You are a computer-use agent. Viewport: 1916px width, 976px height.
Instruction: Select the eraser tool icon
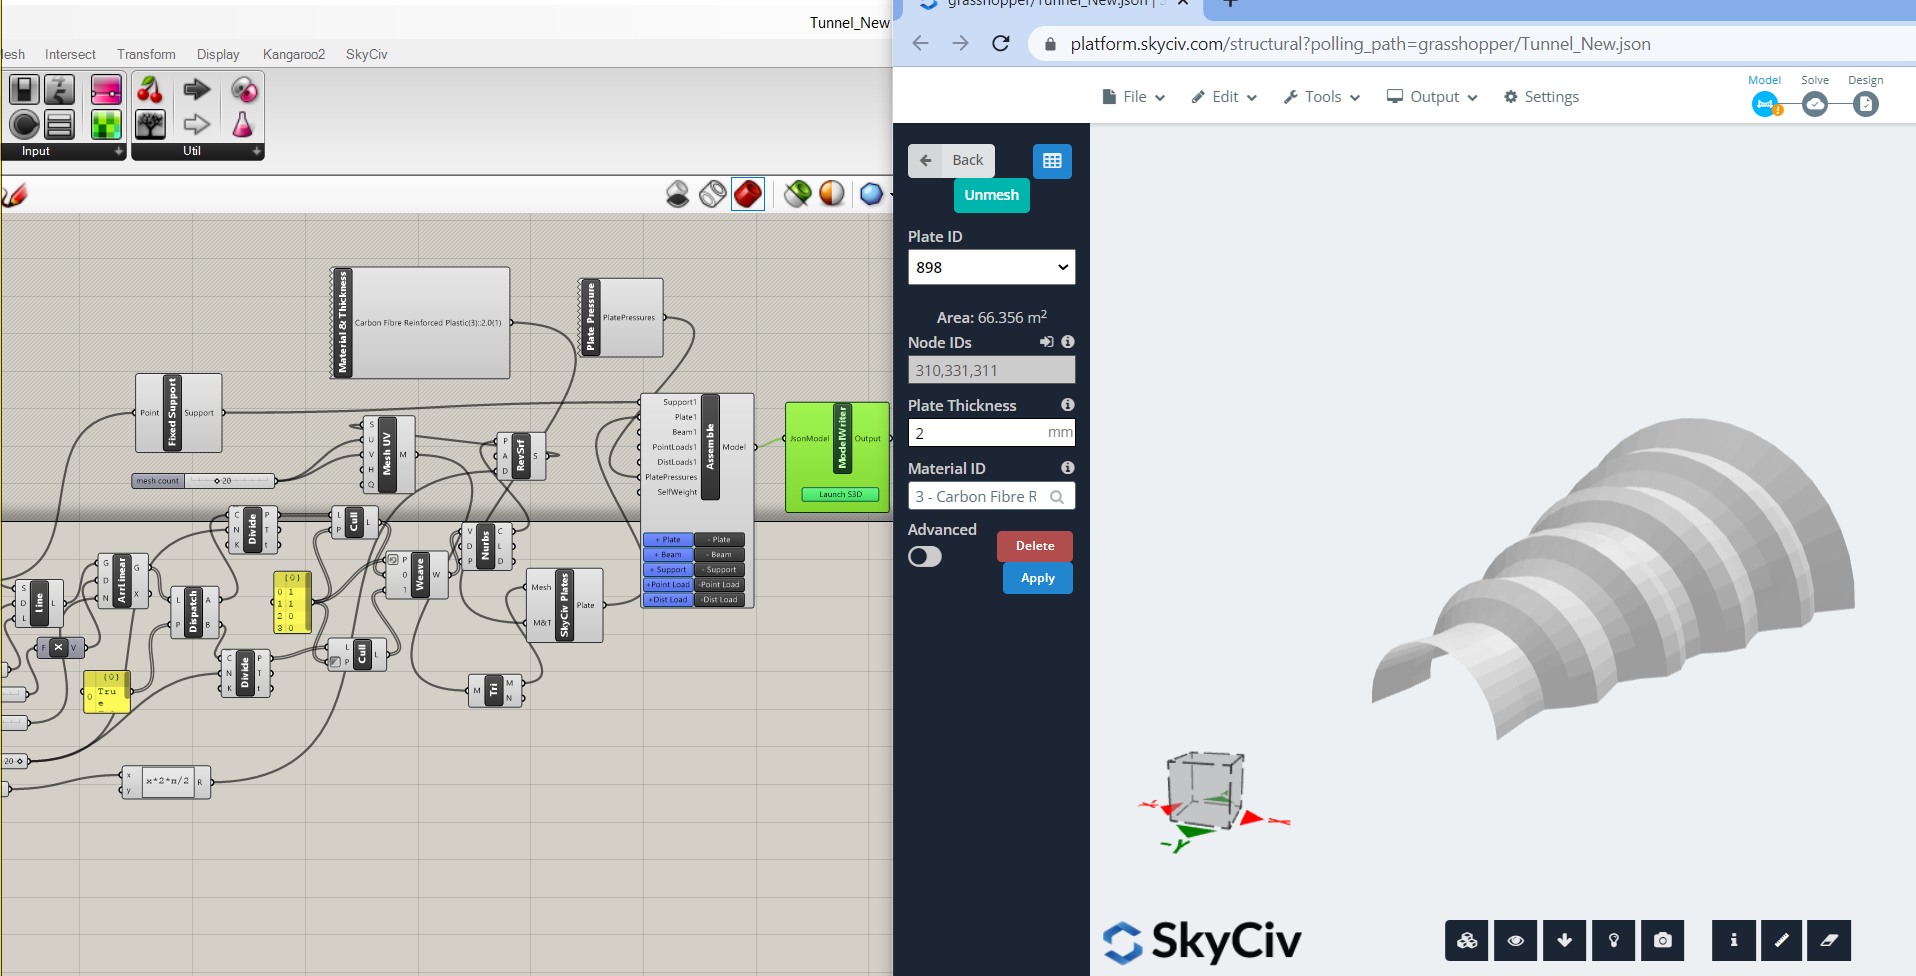(1829, 940)
